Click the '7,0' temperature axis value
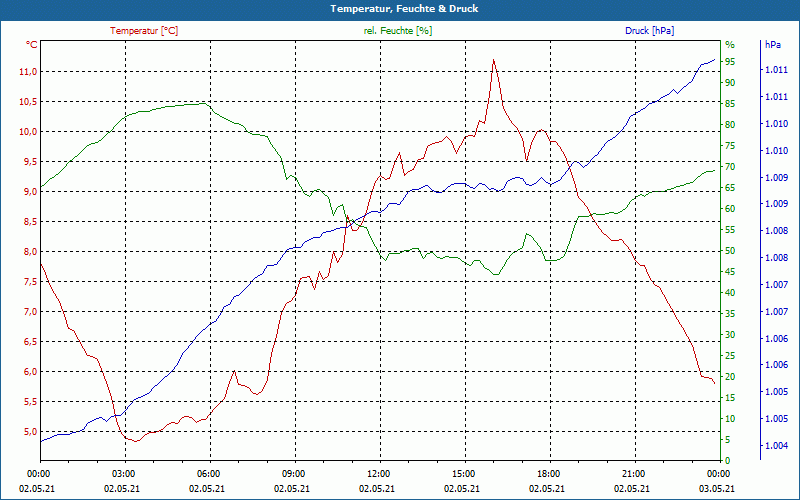The height and width of the screenshot is (500, 800). [x=30, y=312]
